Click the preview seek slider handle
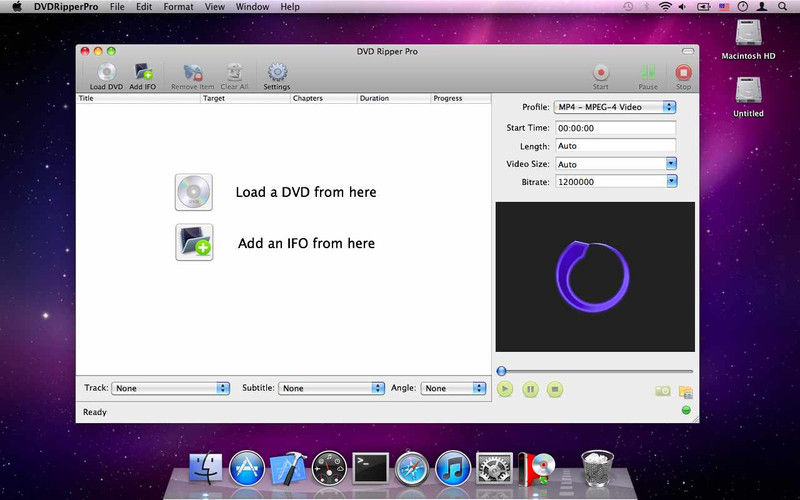 (502, 371)
